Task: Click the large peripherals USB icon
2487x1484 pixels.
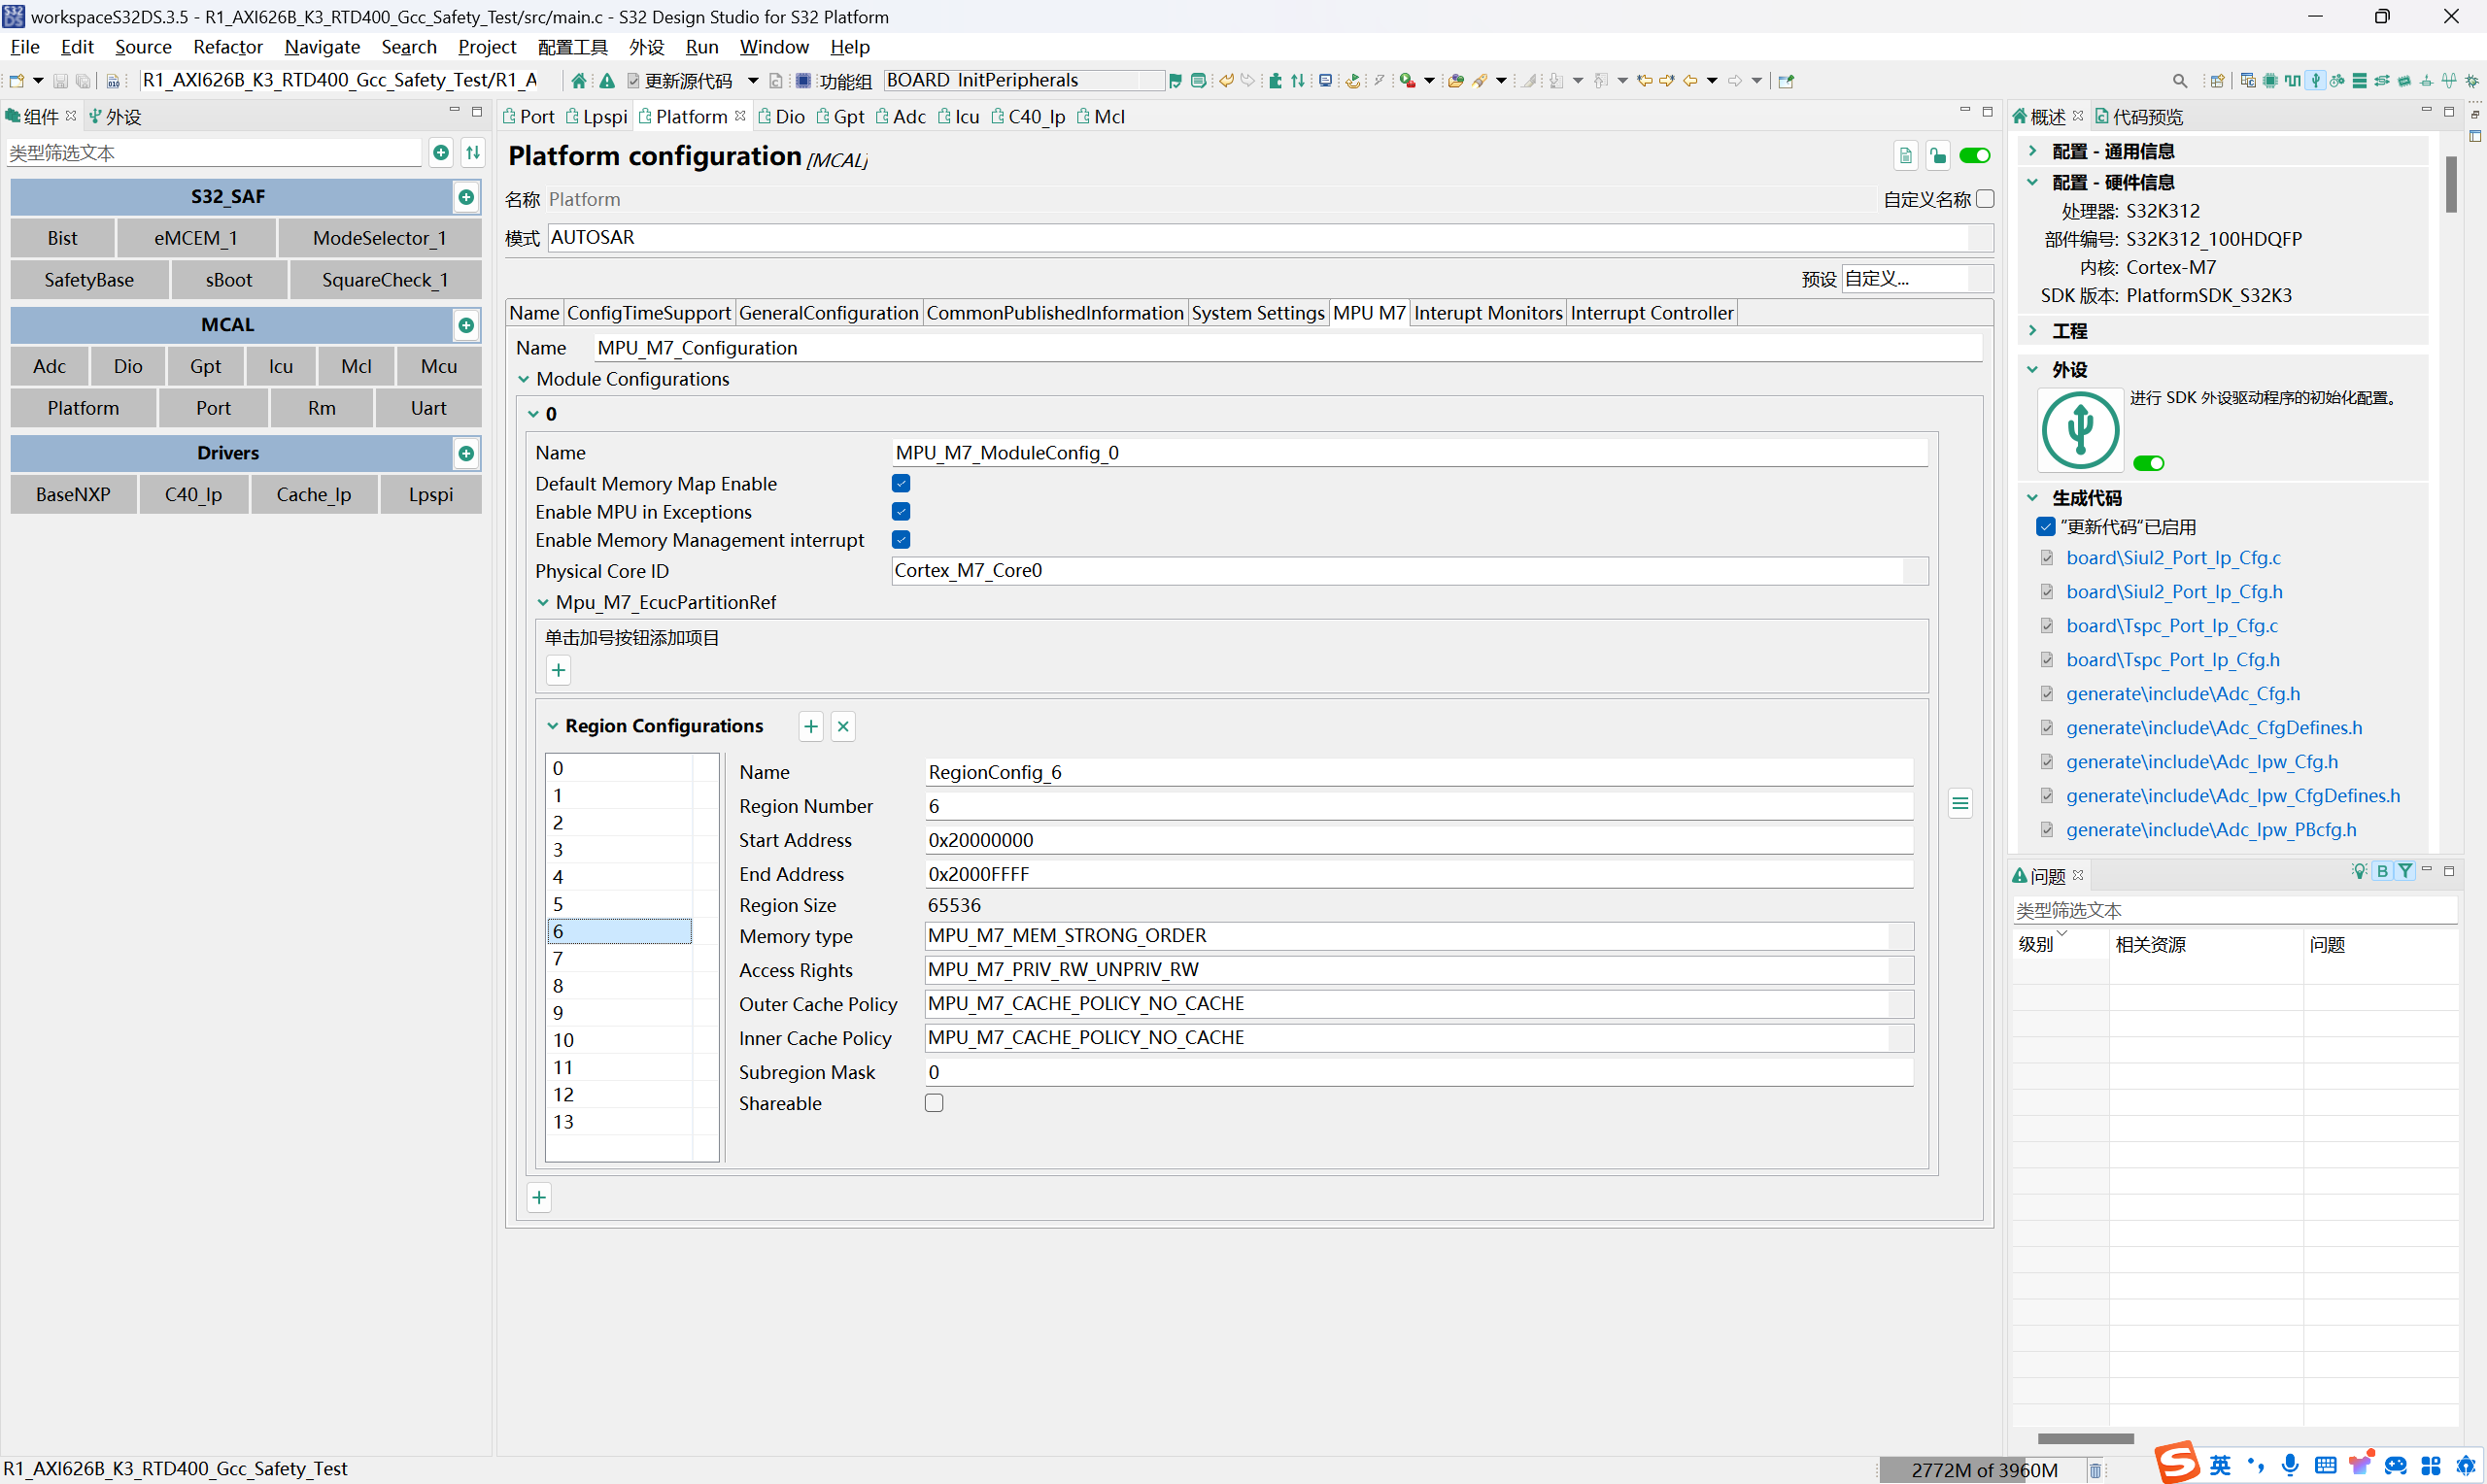Action: [x=2080, y=431]
